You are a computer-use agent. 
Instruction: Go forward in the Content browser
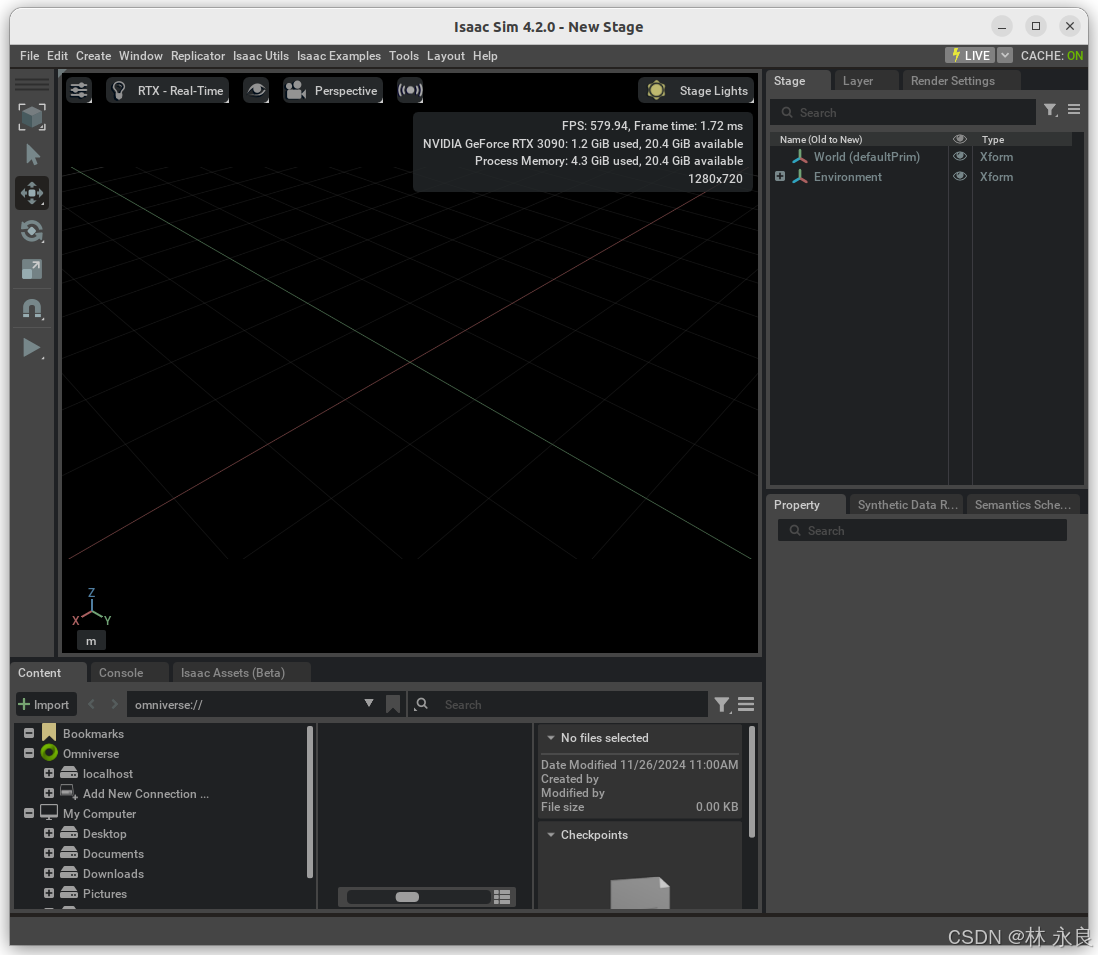point(114,704)
